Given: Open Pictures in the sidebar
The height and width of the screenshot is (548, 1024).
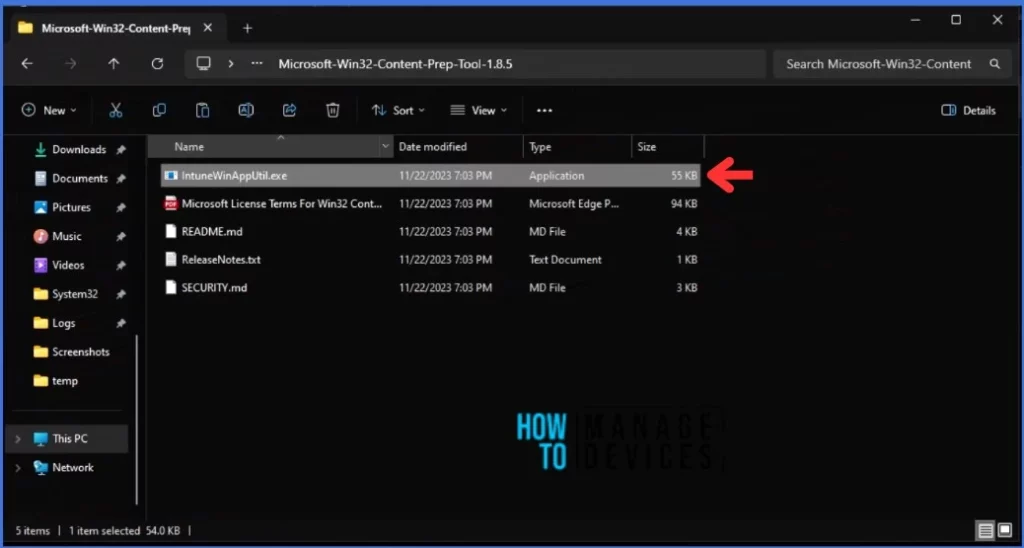Looking at the screenshot, I should [x=71, y=207].
